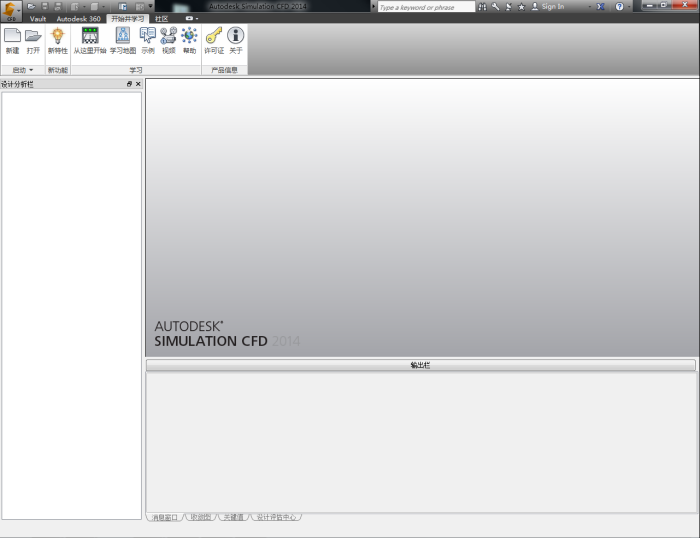700x538 pixels.
Task: Expand the search box arrow left of keyword field
Action: [374, 7]
